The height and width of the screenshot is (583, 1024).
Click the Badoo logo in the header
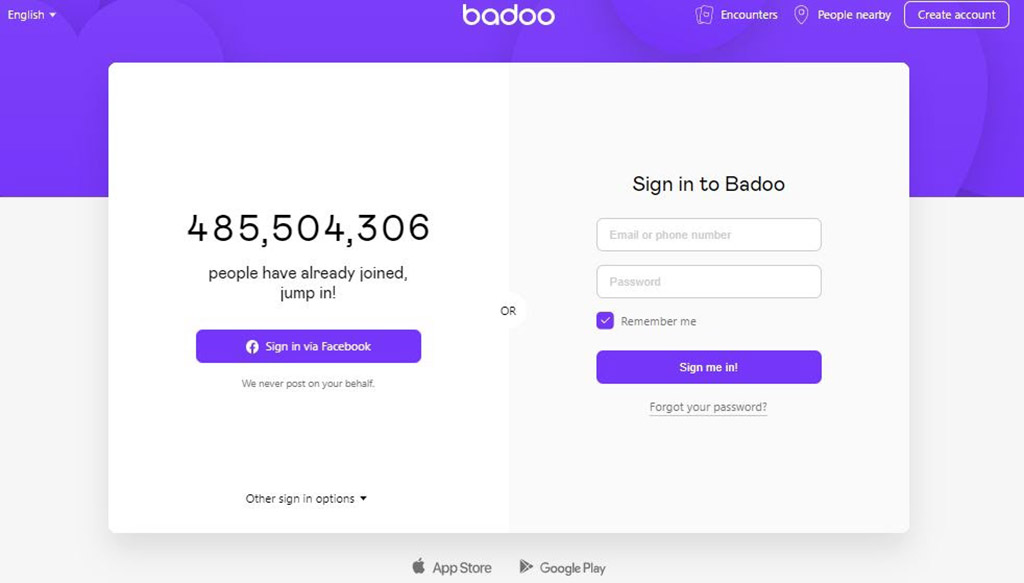pyautogui.click(x=509, y=14)
